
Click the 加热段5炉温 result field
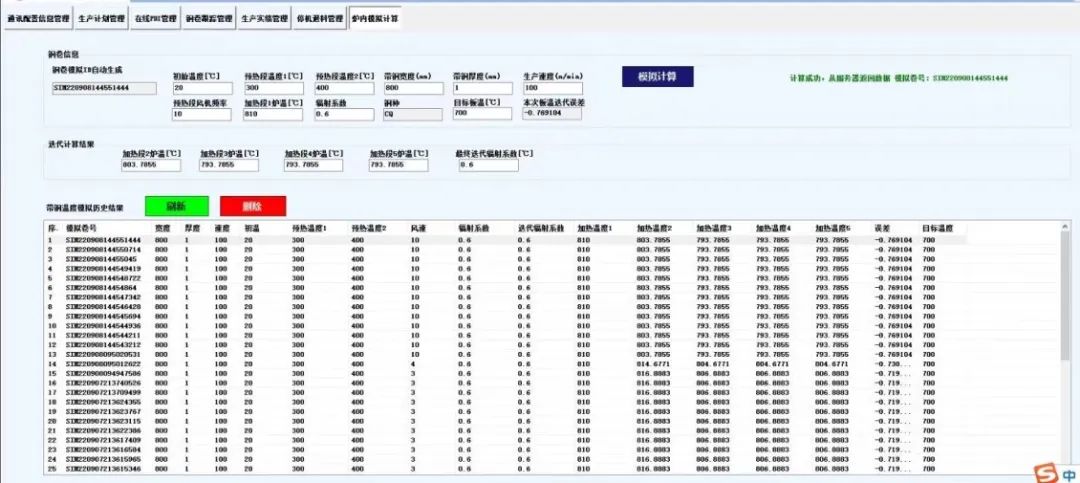398,165
